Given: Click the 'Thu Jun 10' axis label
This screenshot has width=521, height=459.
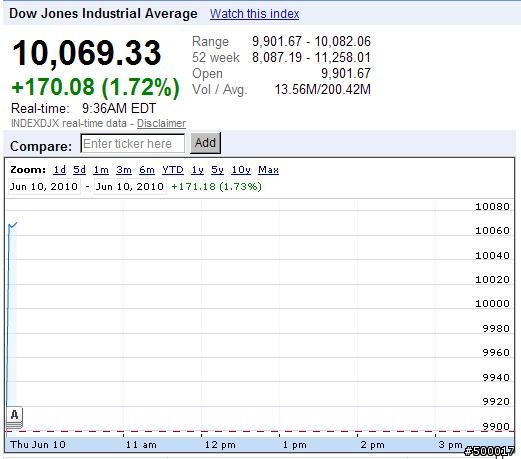Looking at the screenshot, I should pos(38,445).
